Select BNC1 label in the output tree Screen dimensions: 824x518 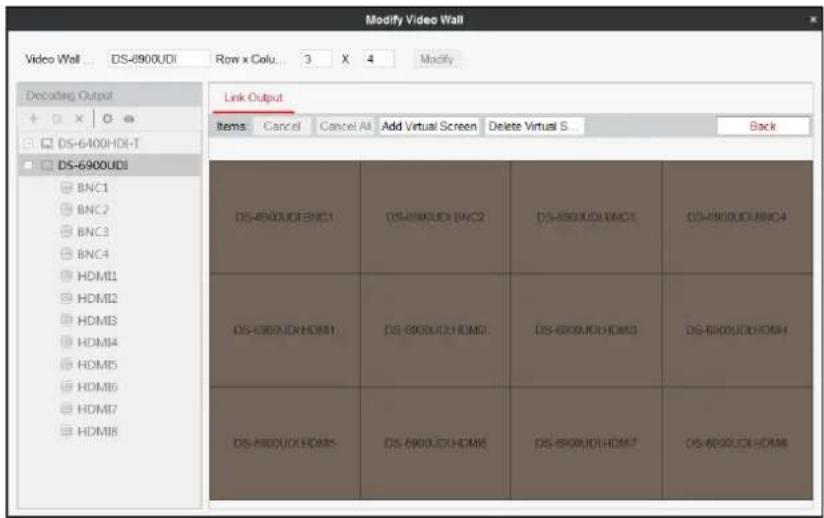click(92, 188)
